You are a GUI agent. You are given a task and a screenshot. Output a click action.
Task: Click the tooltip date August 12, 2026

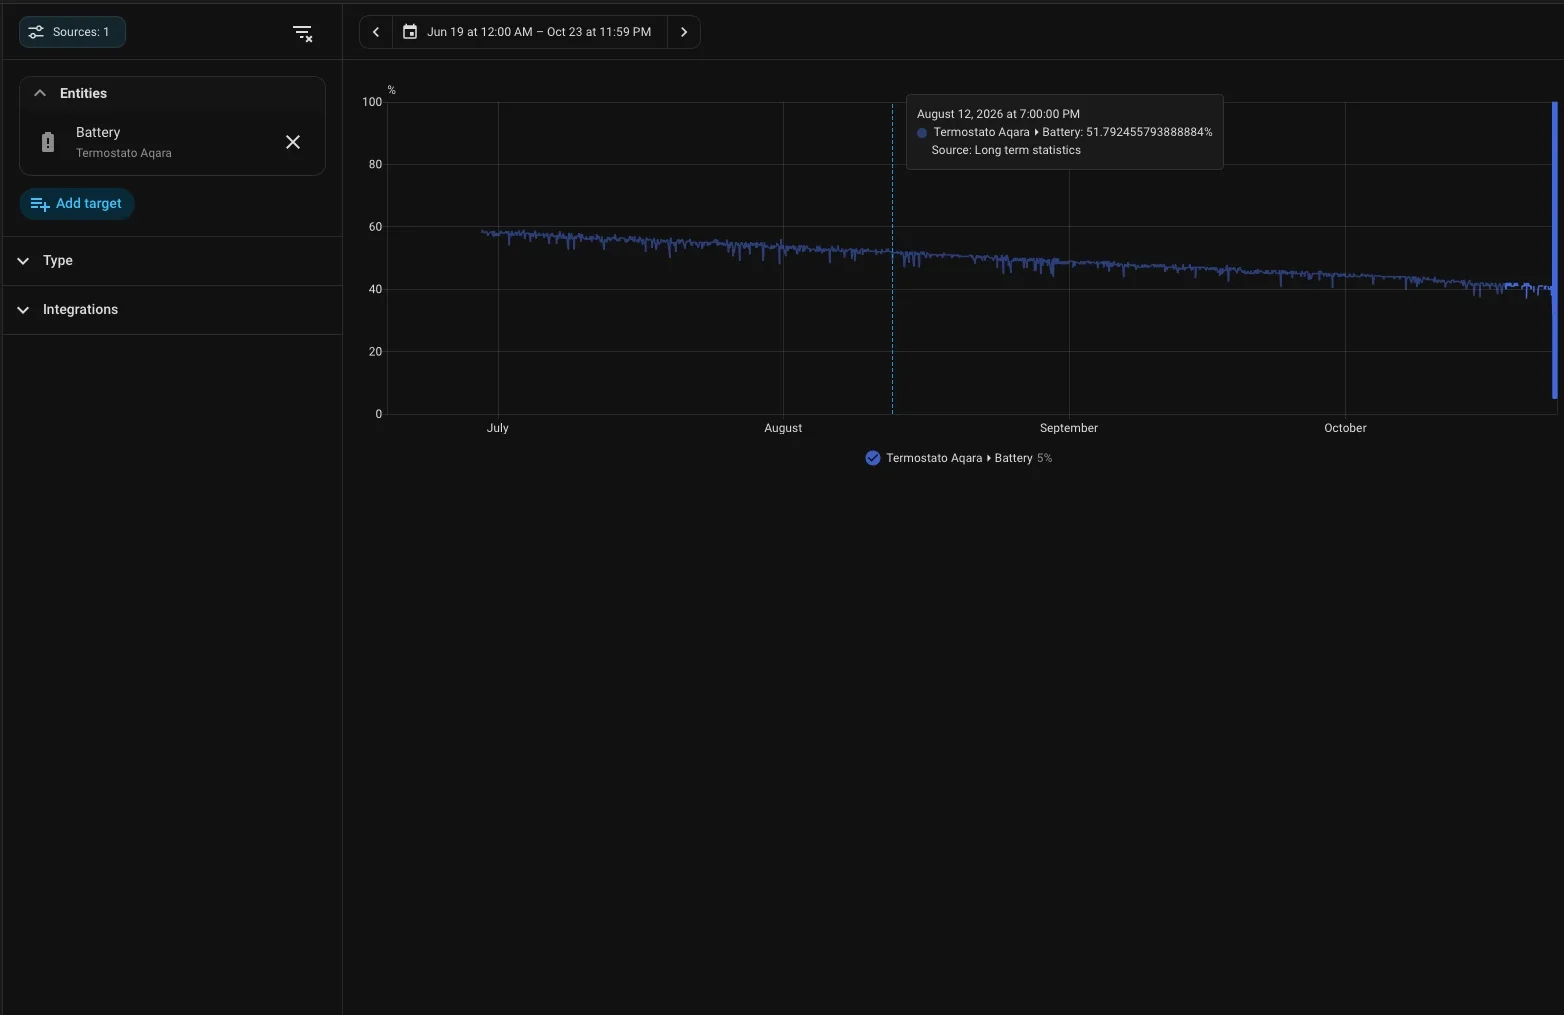point(998,114)
